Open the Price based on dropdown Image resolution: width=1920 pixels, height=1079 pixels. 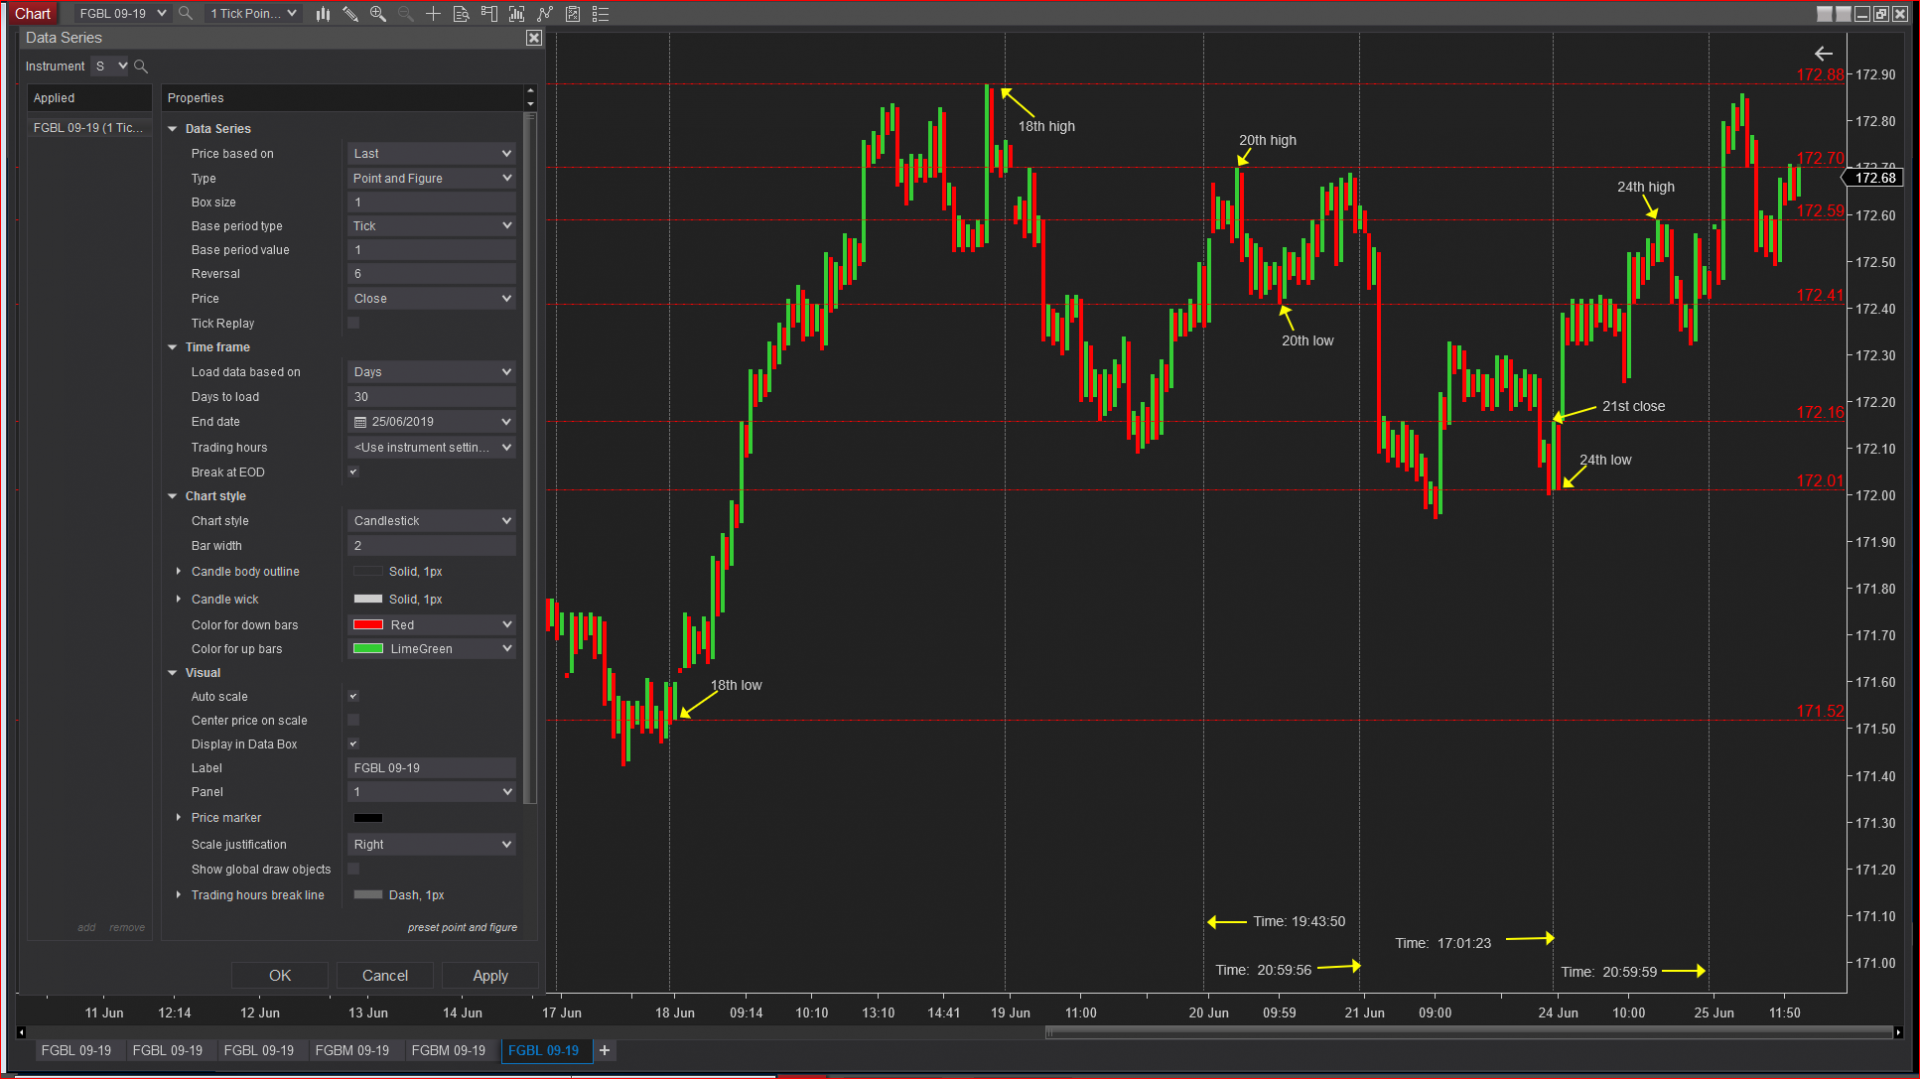pos(432,154)
